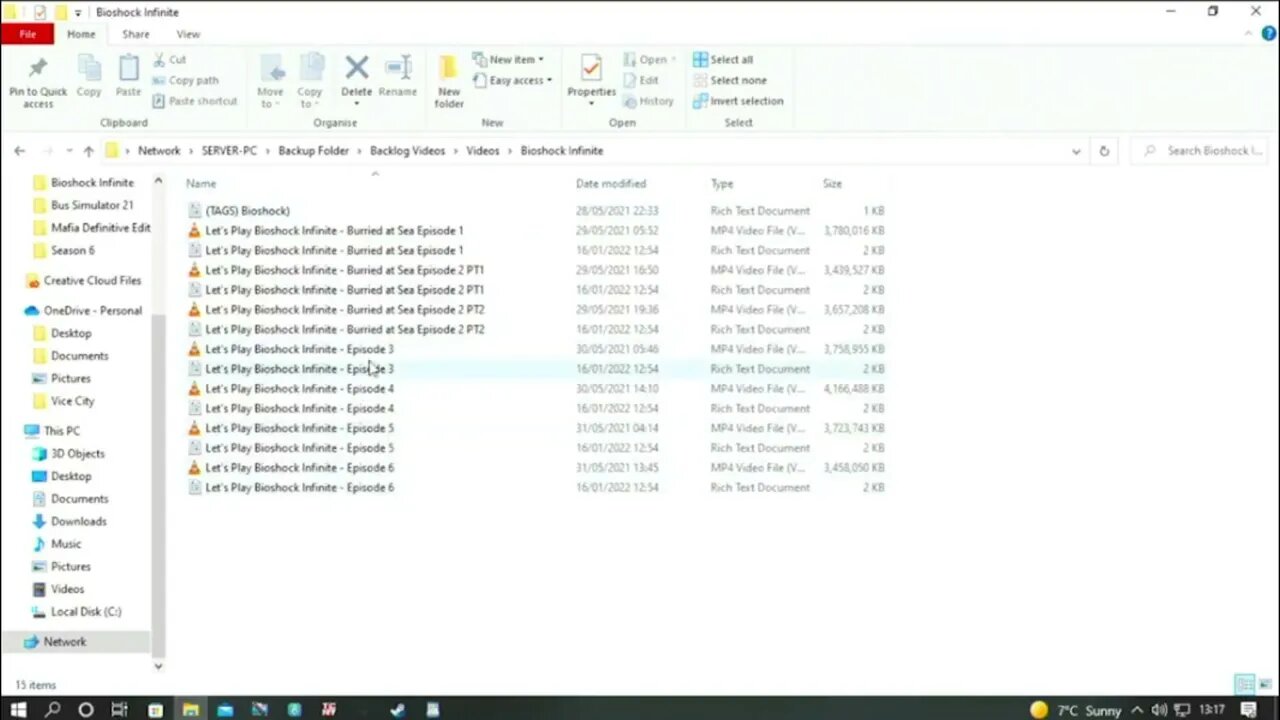Click Network in the address path
Viewport: 1280px width, 720px height.
pos(159,151)
